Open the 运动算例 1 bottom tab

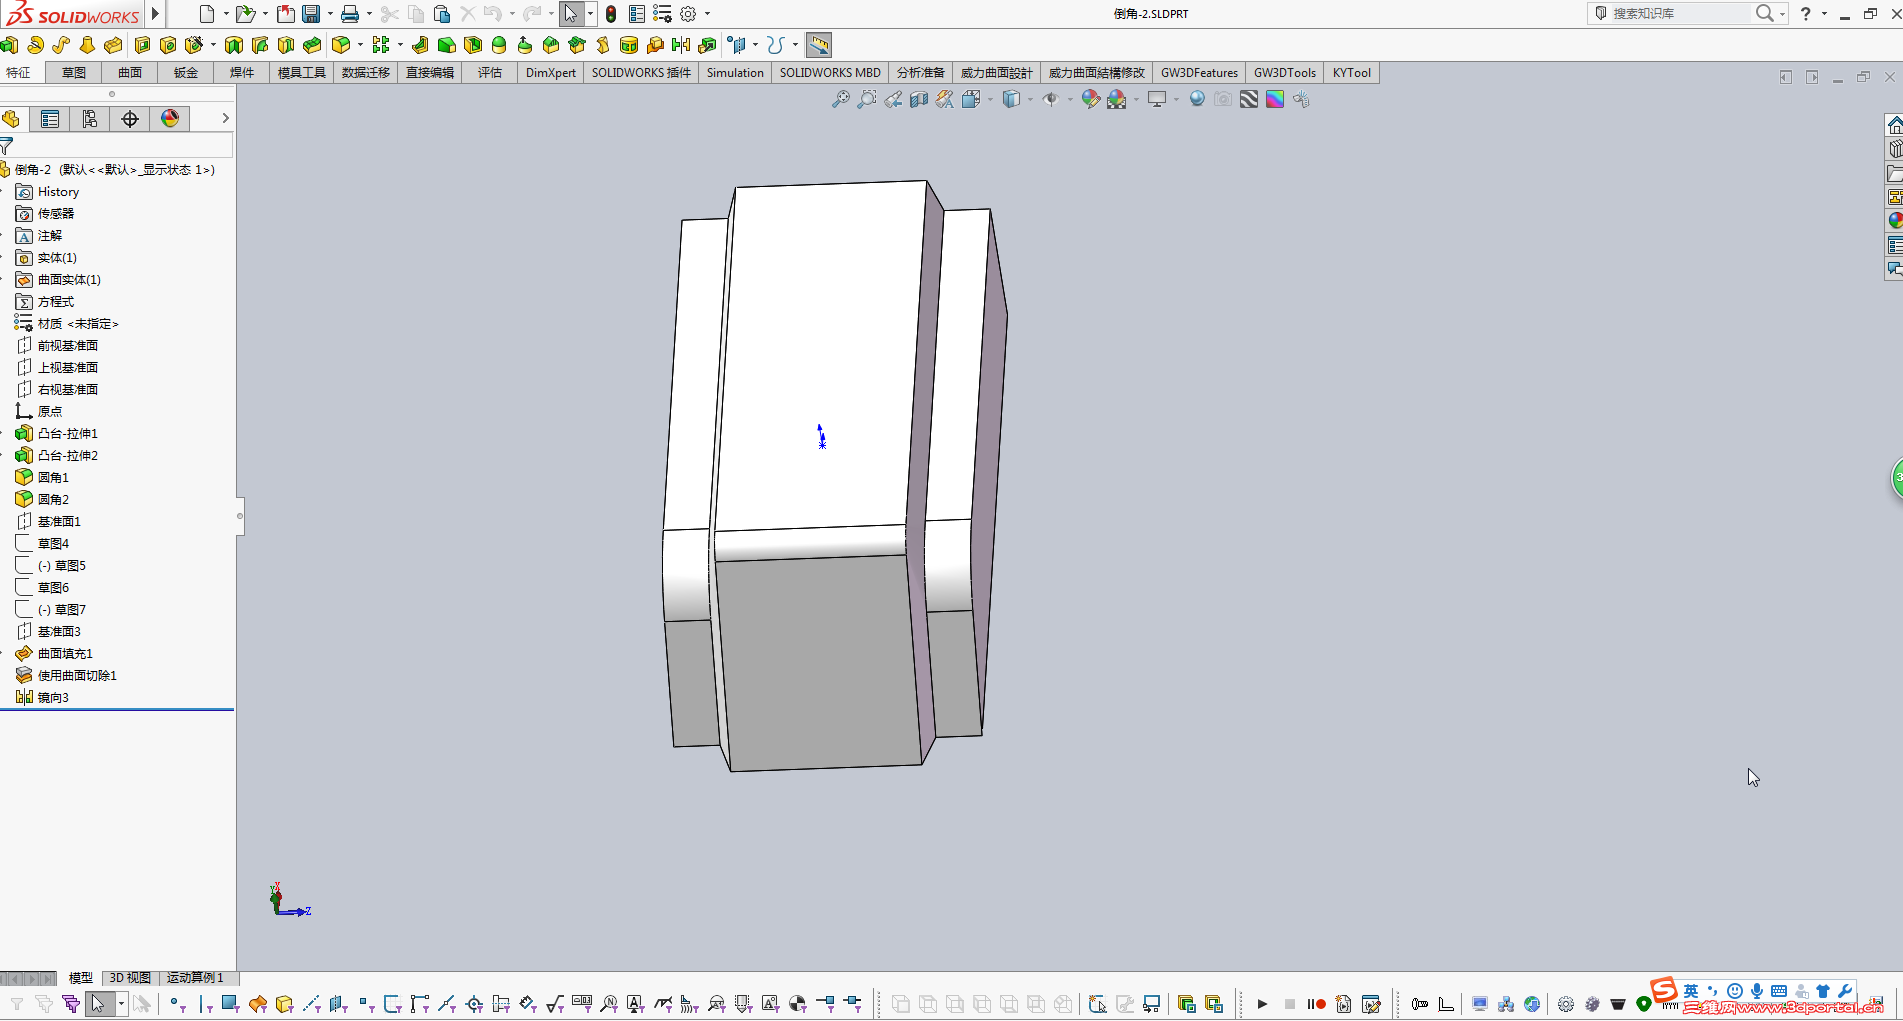tap(195, 977)
